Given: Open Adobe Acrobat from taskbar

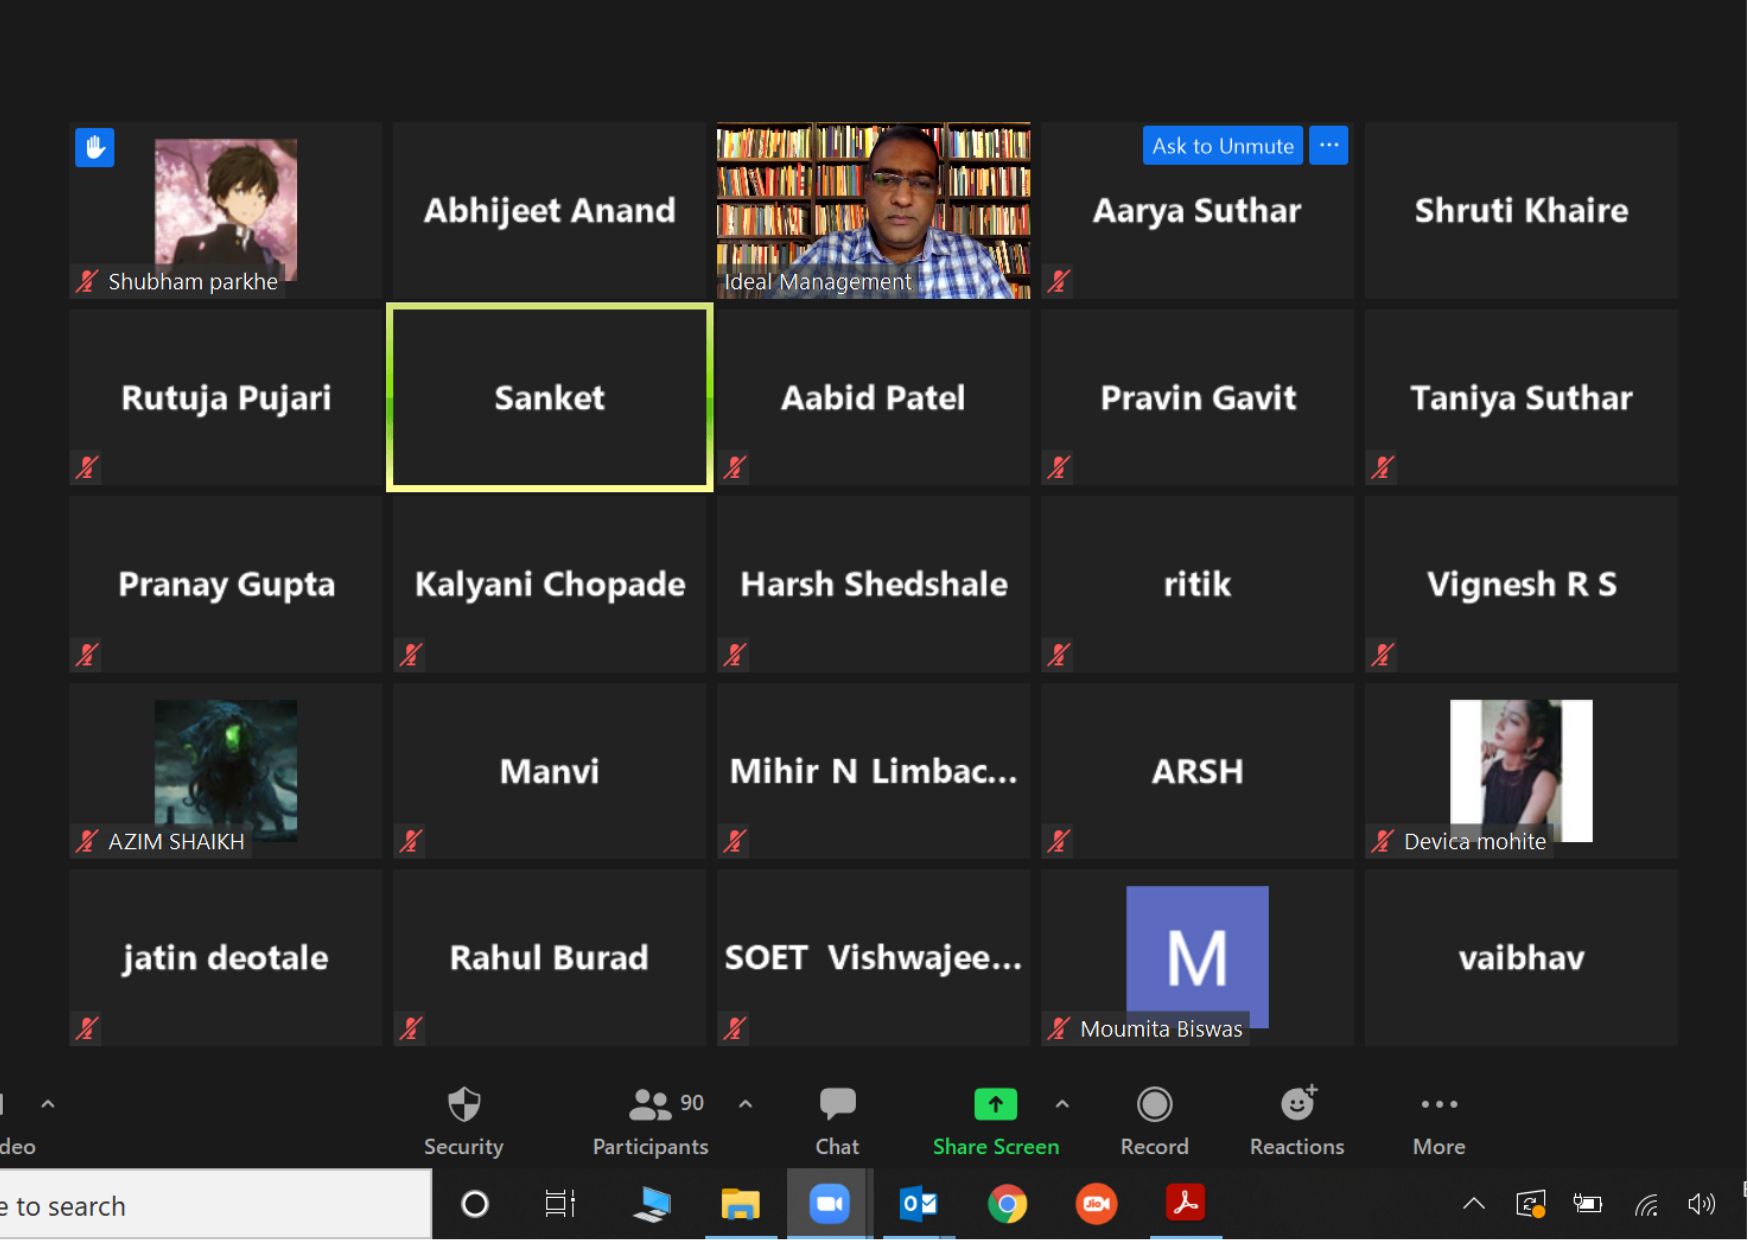Looking at the screenshot, I should click(1185, 1203).
